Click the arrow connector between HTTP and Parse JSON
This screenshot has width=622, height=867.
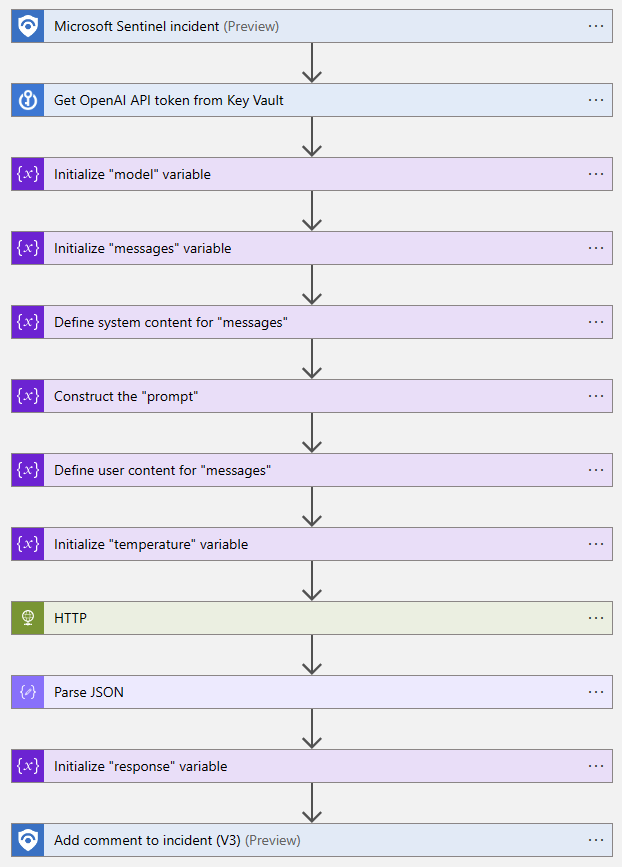[312, 655]
